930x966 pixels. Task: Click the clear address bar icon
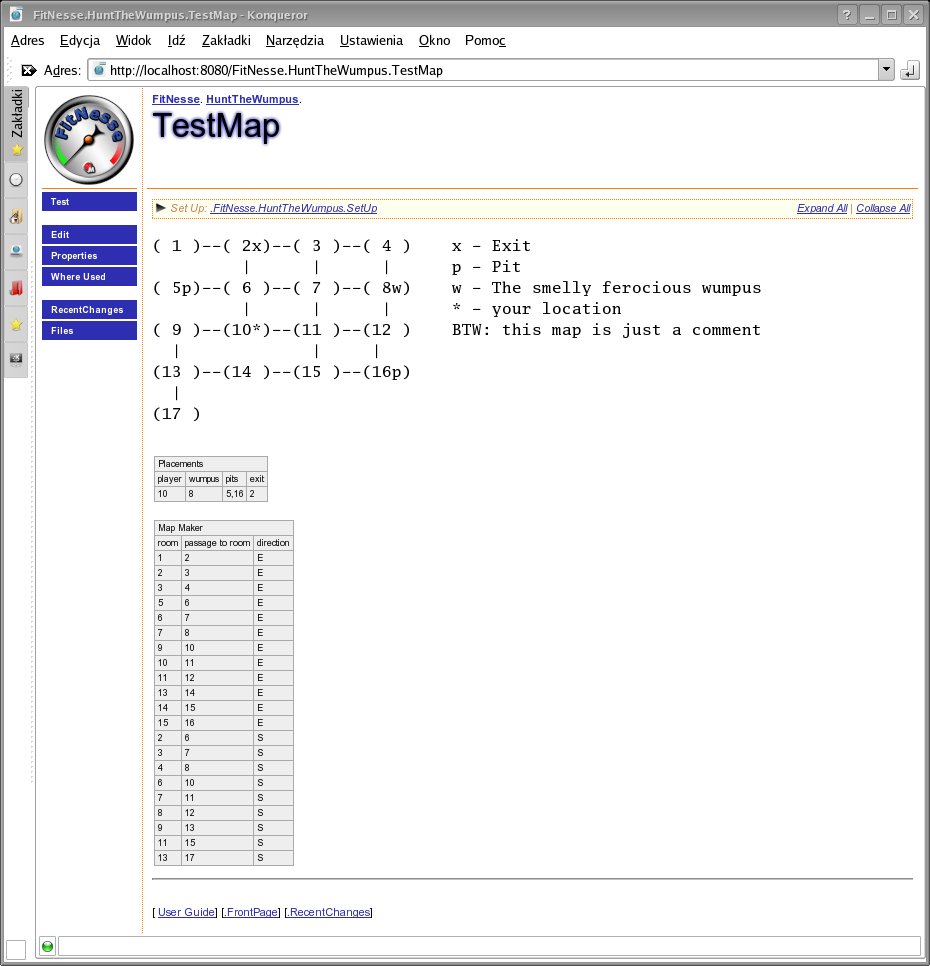tap(28, 71)
